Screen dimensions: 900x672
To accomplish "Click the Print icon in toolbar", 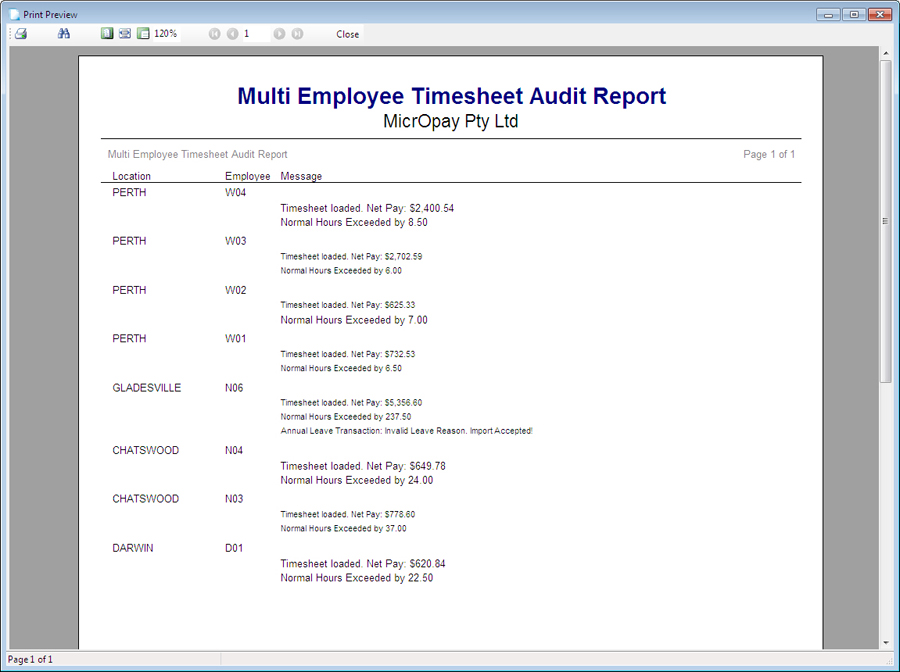I will point(21,34).
